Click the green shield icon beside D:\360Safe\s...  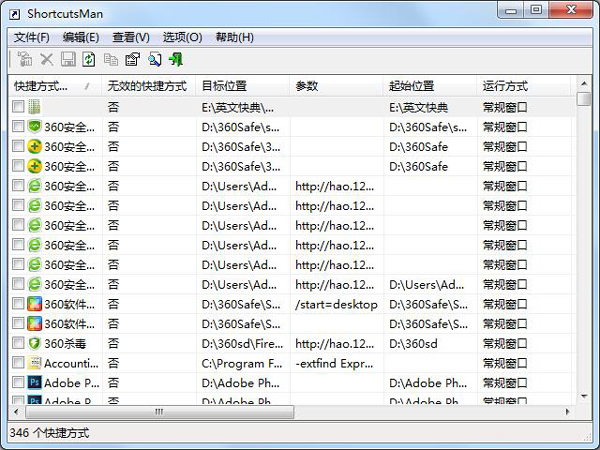pos(34,126)
